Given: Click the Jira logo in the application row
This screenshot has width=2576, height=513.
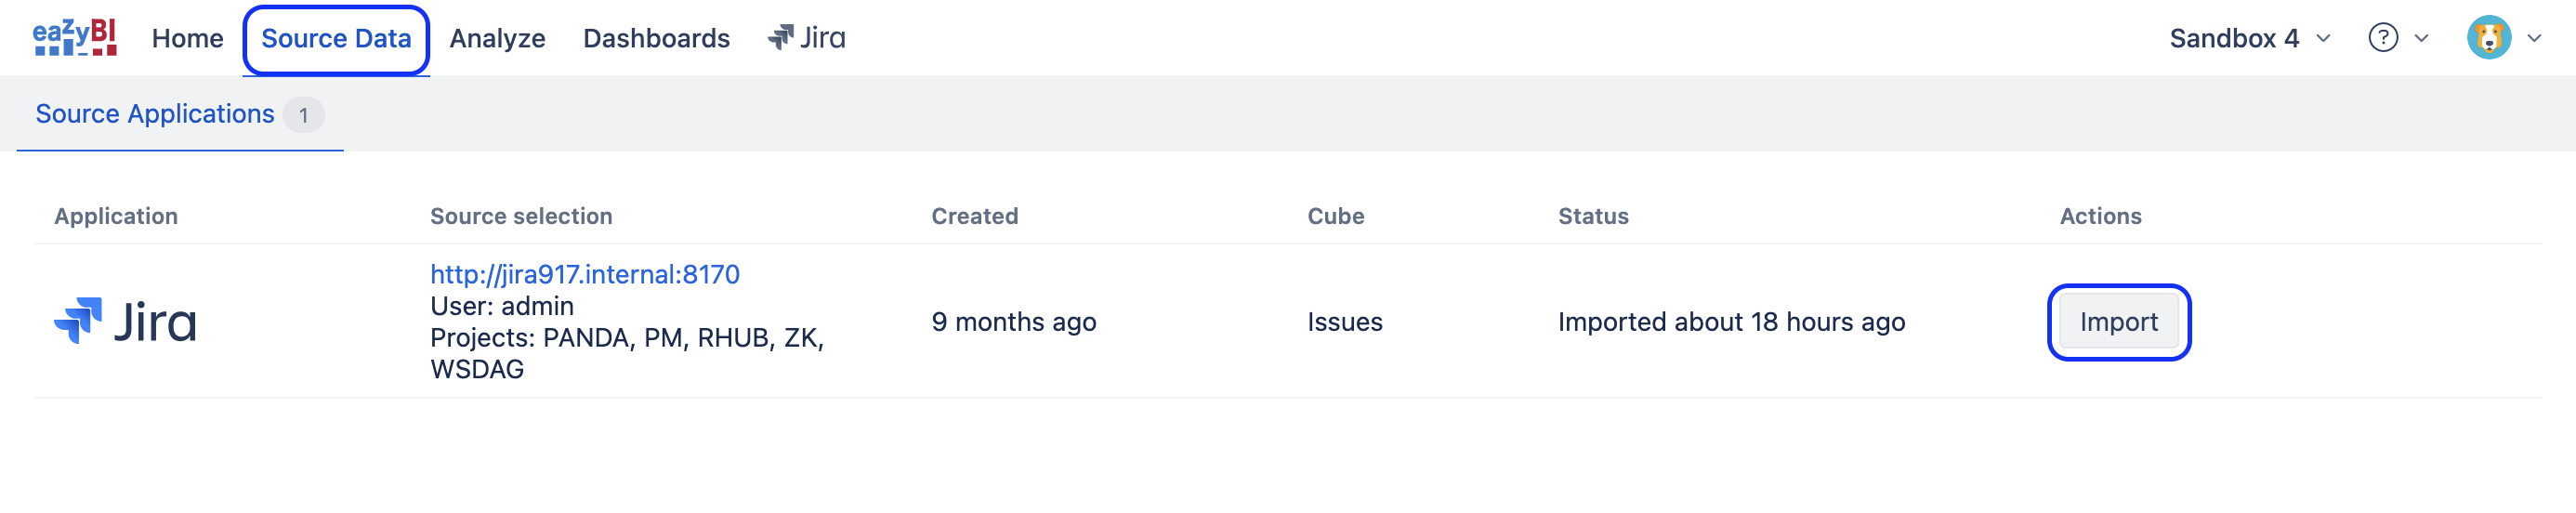Looking at the screenshot, I should pos(126,322).
